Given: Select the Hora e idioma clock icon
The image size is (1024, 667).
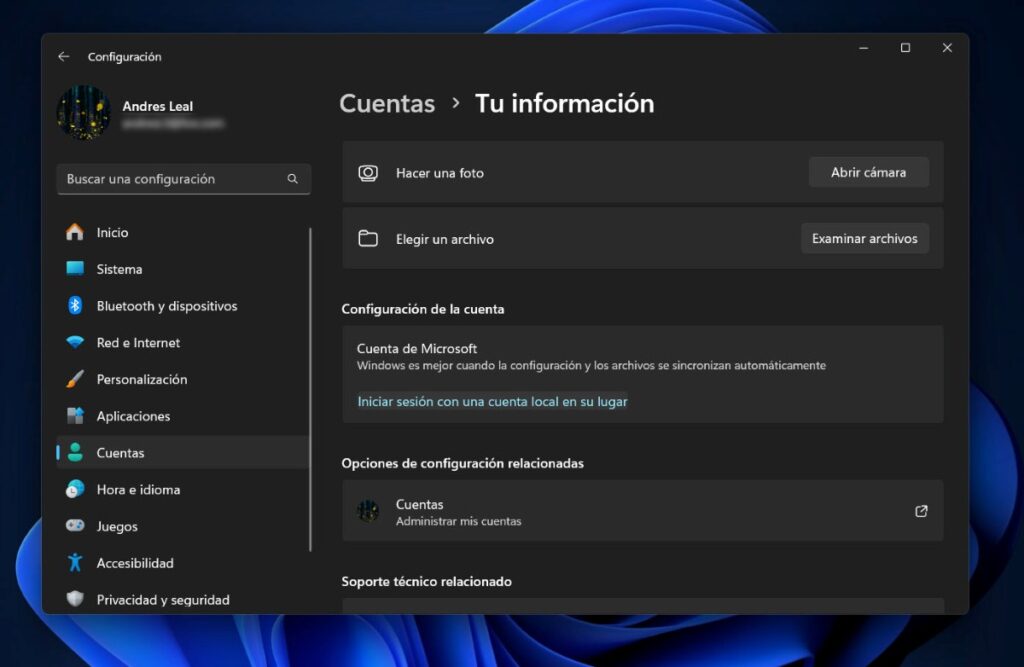Looking at the screenshot, I should pos(77,489).
